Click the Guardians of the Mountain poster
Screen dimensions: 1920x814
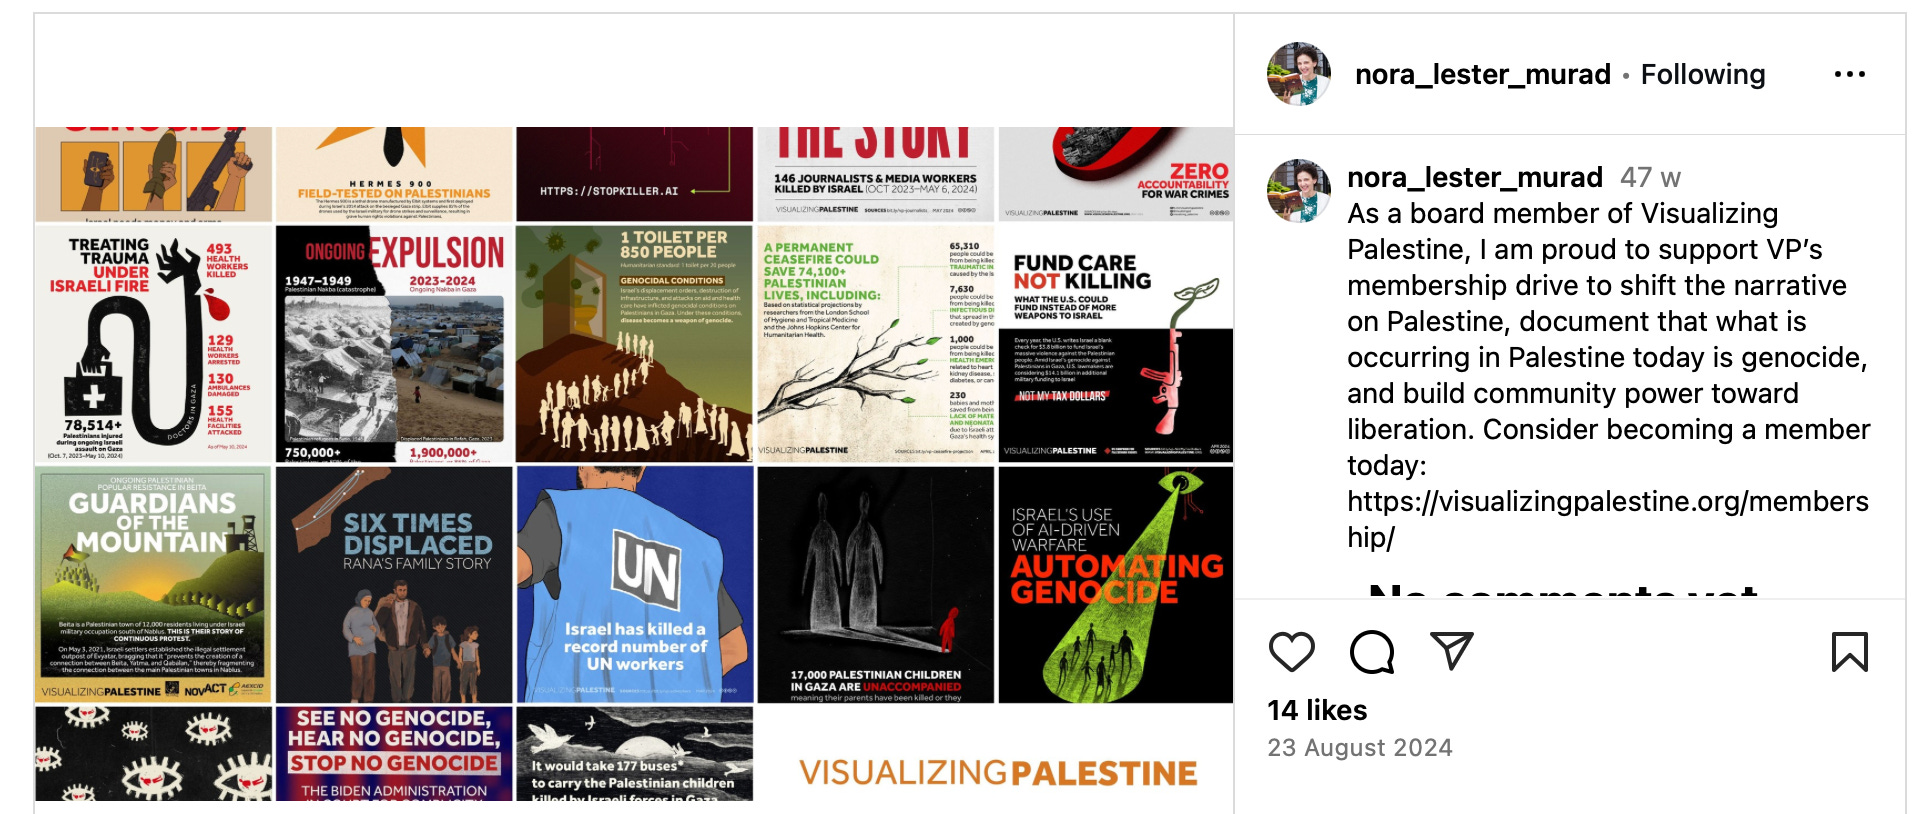[153, 584]
